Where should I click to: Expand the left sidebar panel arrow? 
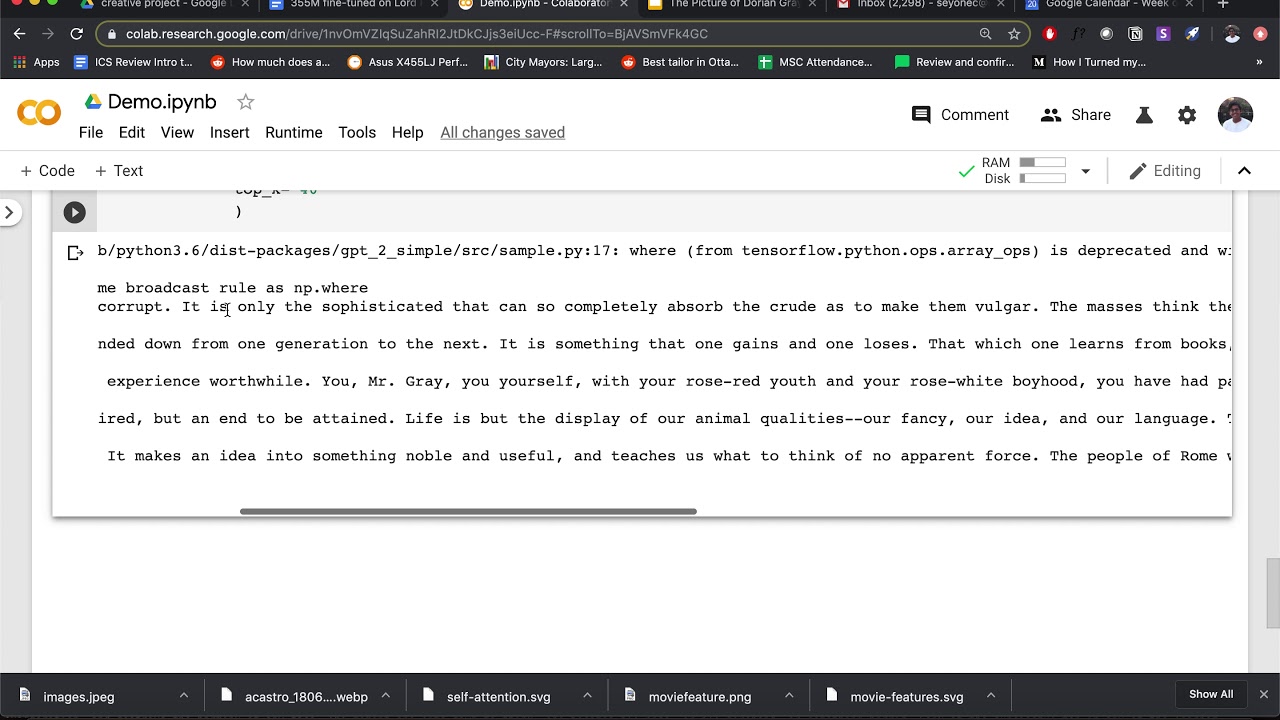pos(9,212)
